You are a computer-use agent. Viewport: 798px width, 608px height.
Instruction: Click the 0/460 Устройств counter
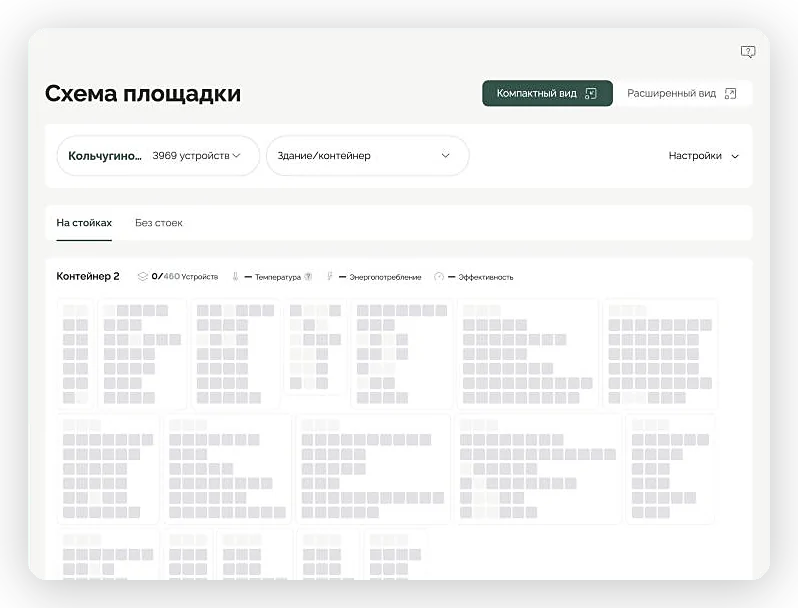(185, 276)
